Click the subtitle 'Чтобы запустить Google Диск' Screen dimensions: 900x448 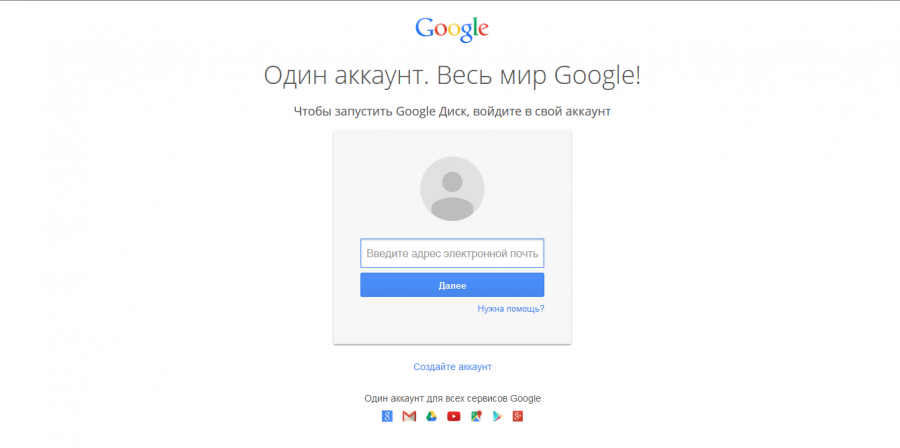[381, 112]
